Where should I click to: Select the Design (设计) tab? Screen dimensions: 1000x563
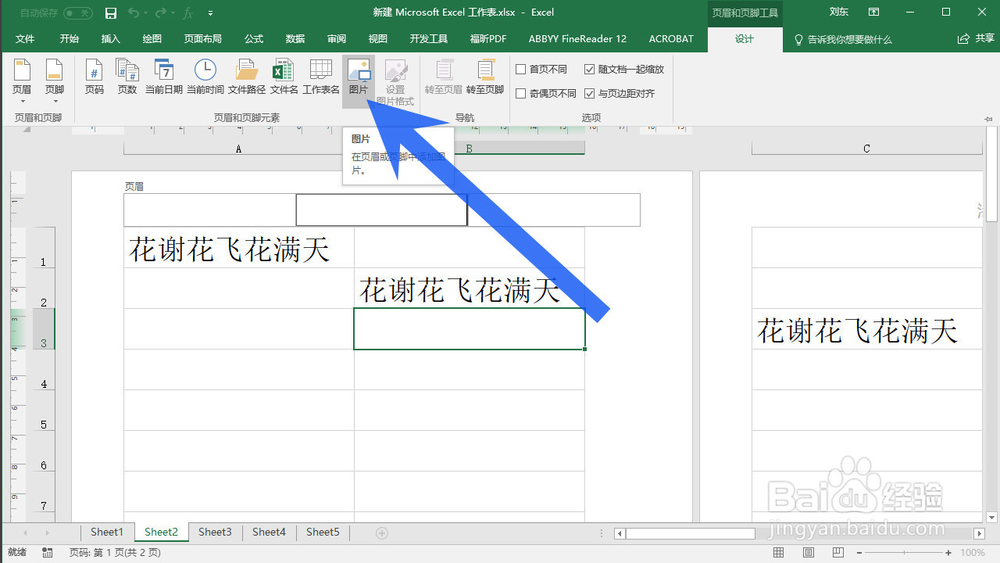tap(744, 39)
